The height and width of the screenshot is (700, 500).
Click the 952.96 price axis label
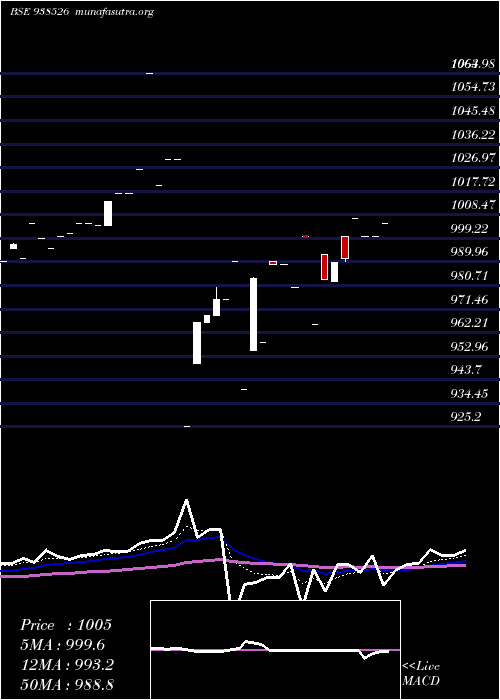(x=469, y=346)
